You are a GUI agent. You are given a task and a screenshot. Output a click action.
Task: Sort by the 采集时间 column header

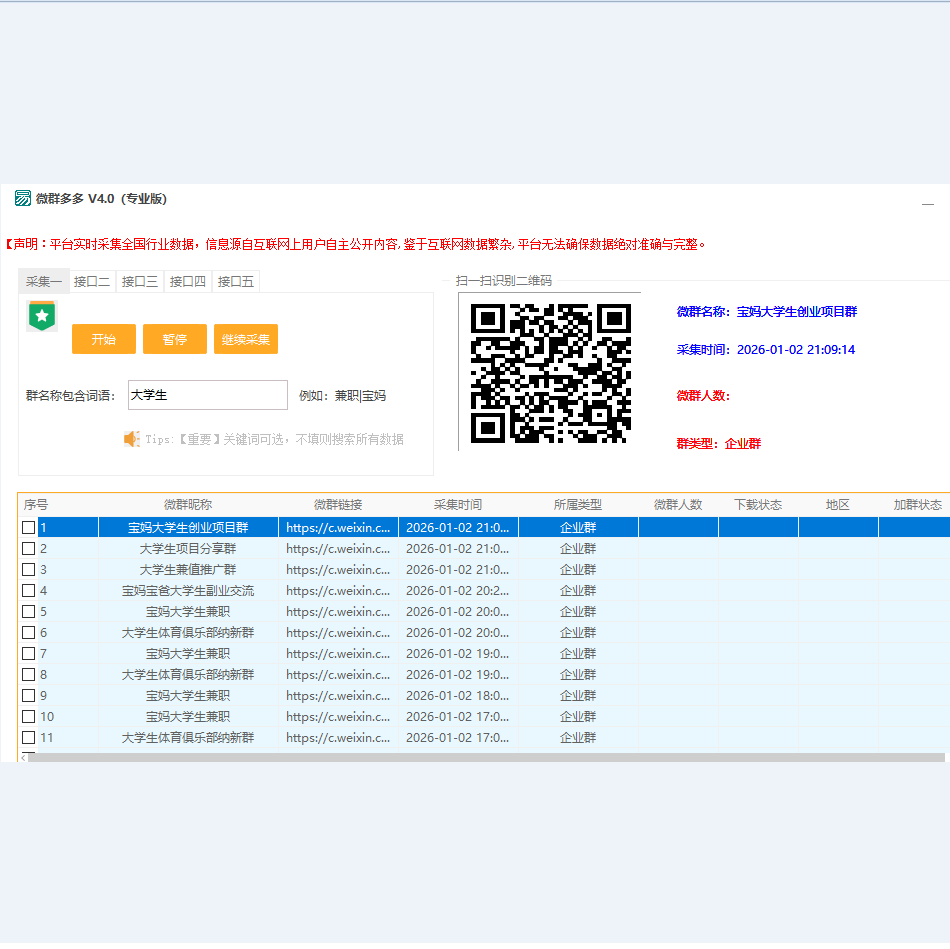(x=458, y=505)
